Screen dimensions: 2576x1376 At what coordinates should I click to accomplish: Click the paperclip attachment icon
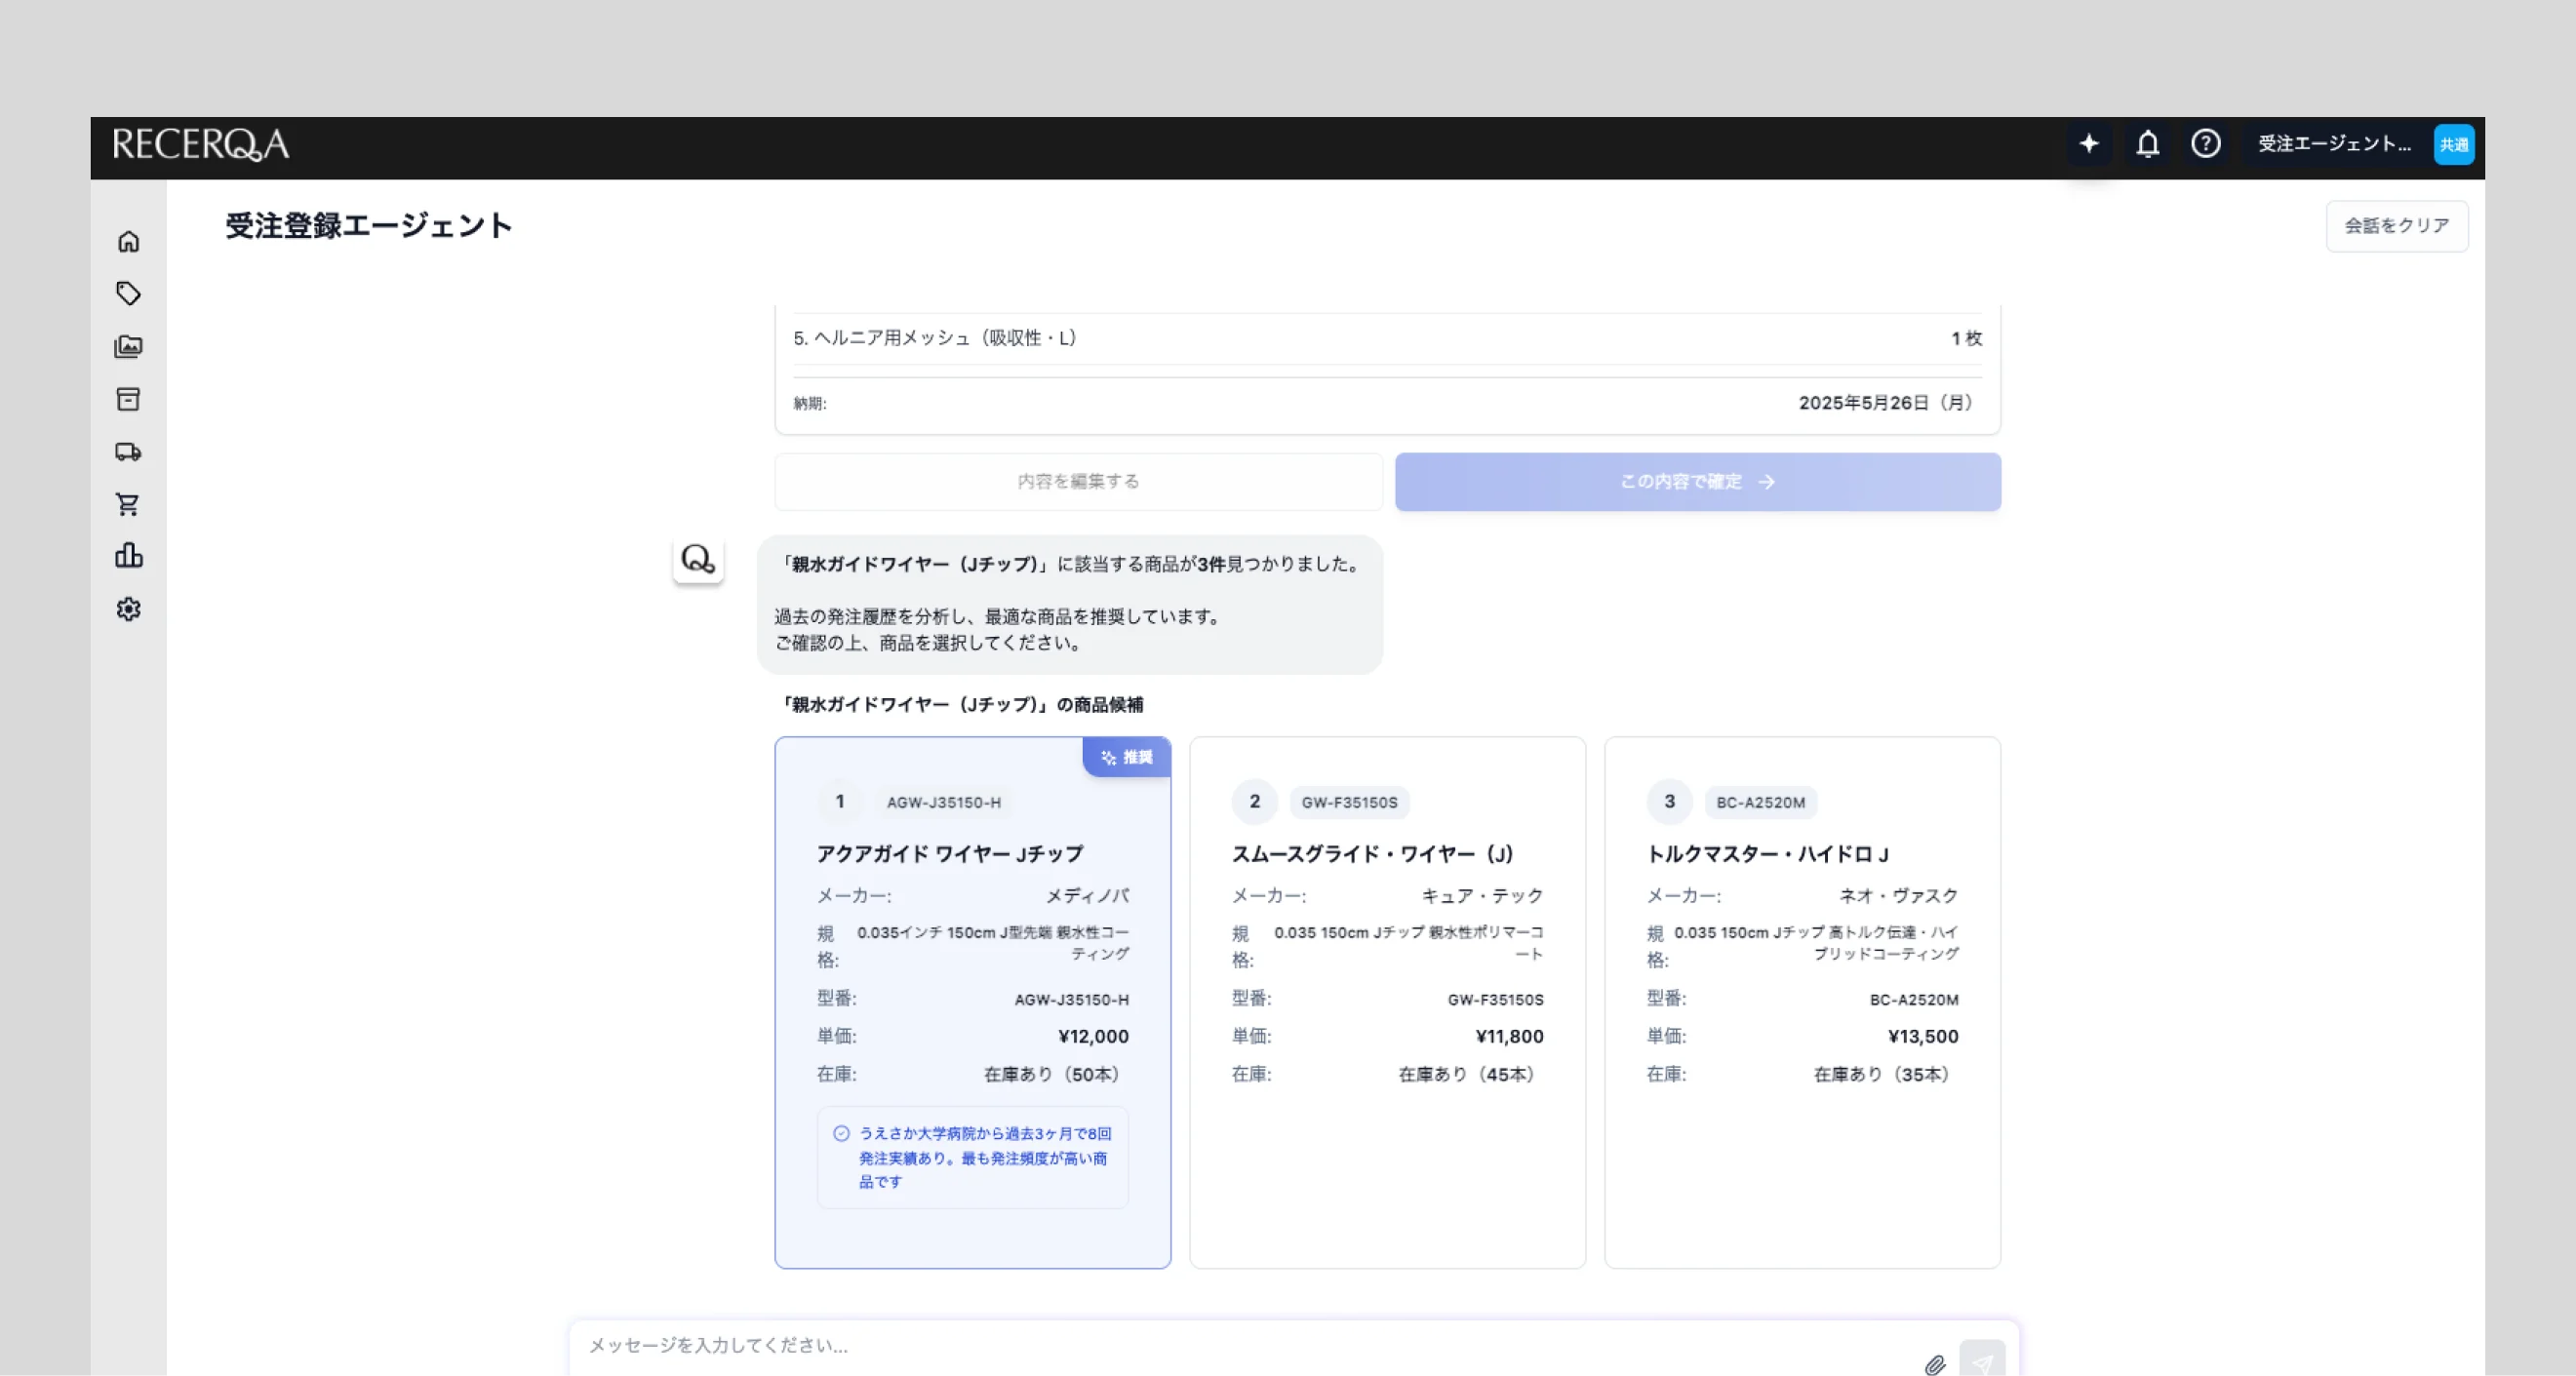[1934, 1364]
